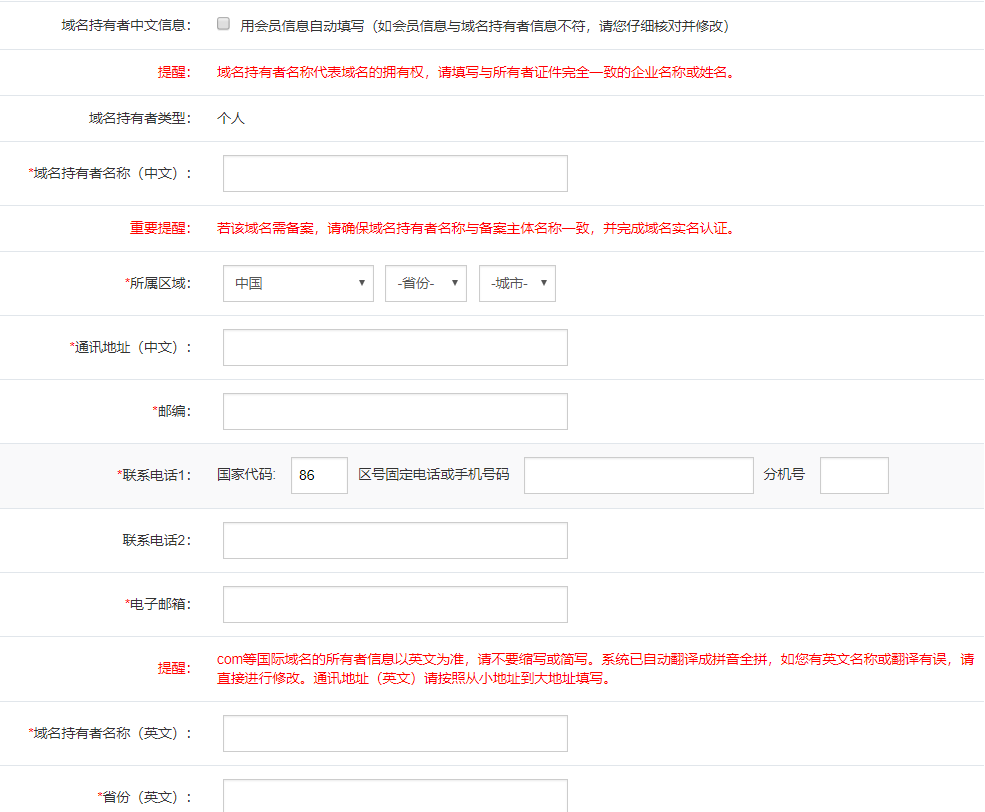Click the 联系电话2 input field

[395, 541]
